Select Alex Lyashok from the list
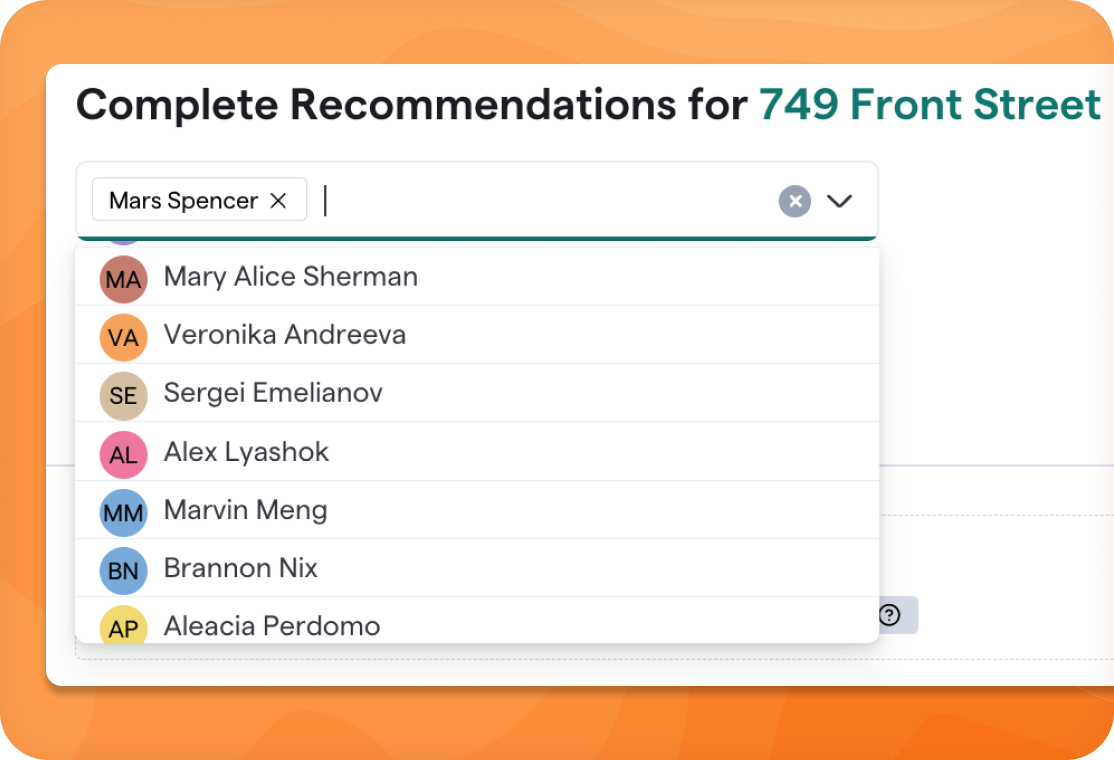This screenshot has width=1114, height=760. coord(246,452)
